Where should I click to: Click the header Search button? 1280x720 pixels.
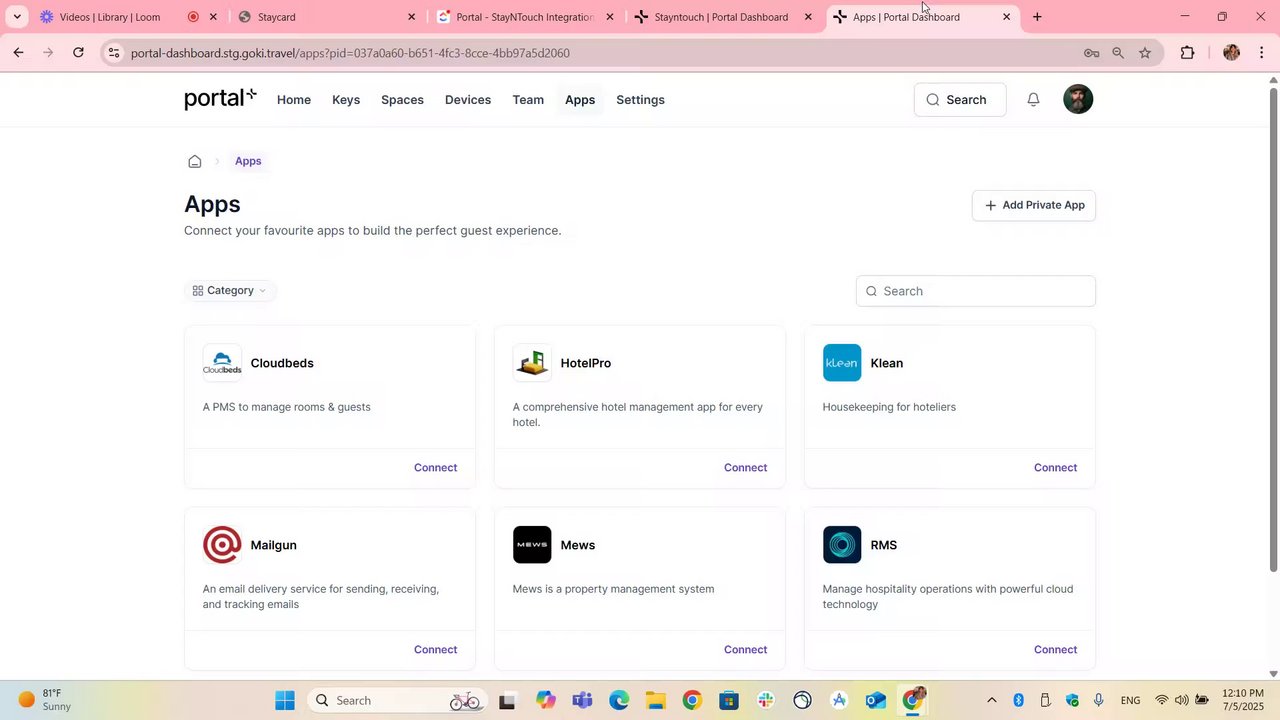pos(960,99)
